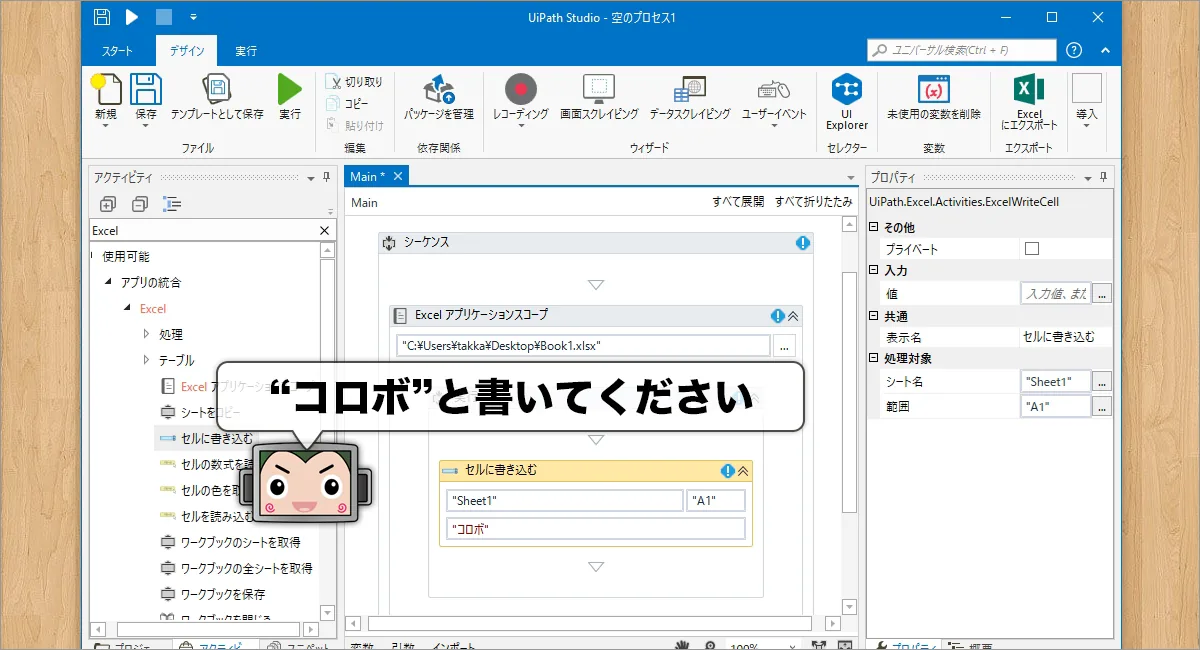1200x650 pixels.
Task: Open the シート名 property editor … button
Action: tap(1102, 381)
